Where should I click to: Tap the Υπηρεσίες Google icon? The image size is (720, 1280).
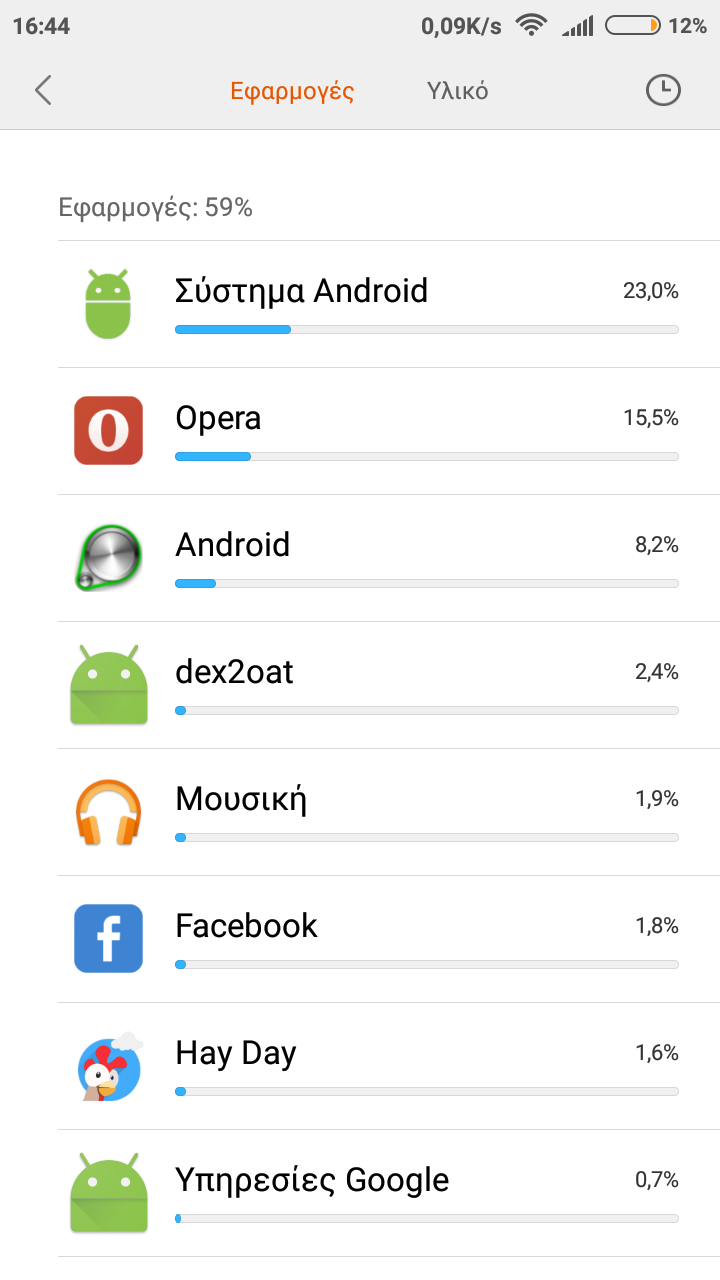coord(108,1192)
